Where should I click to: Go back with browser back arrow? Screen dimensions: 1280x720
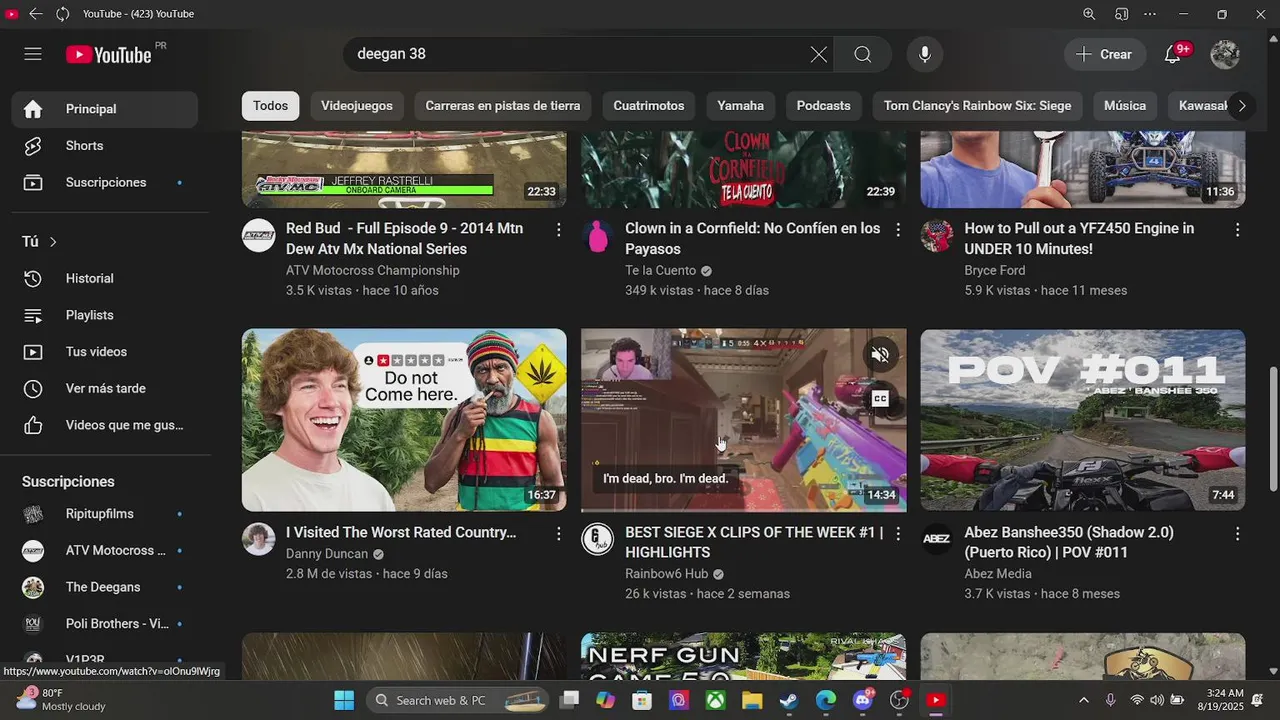(x=36, y=14)
